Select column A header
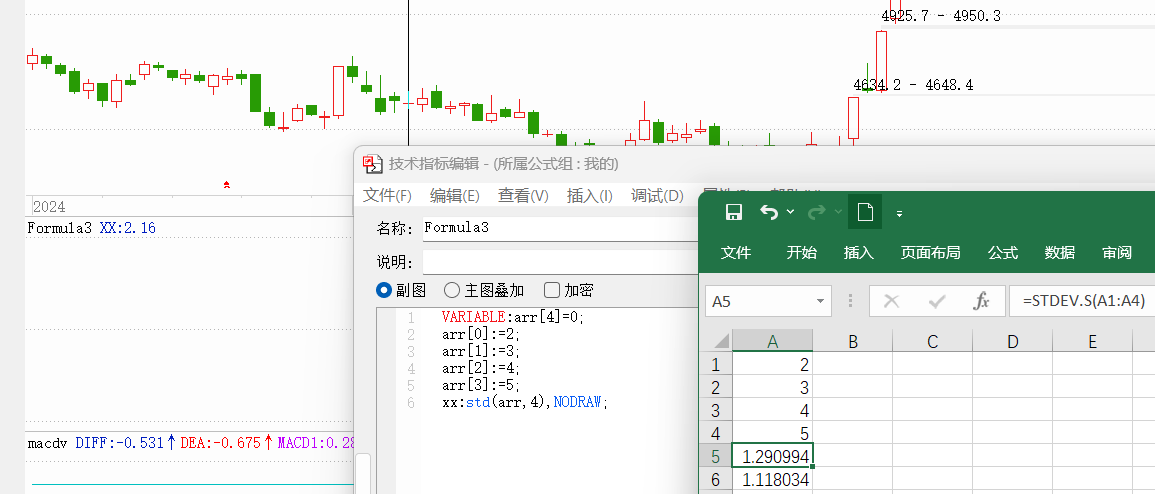The width and height of the screenshot is (1155, 494). point(773,341)
